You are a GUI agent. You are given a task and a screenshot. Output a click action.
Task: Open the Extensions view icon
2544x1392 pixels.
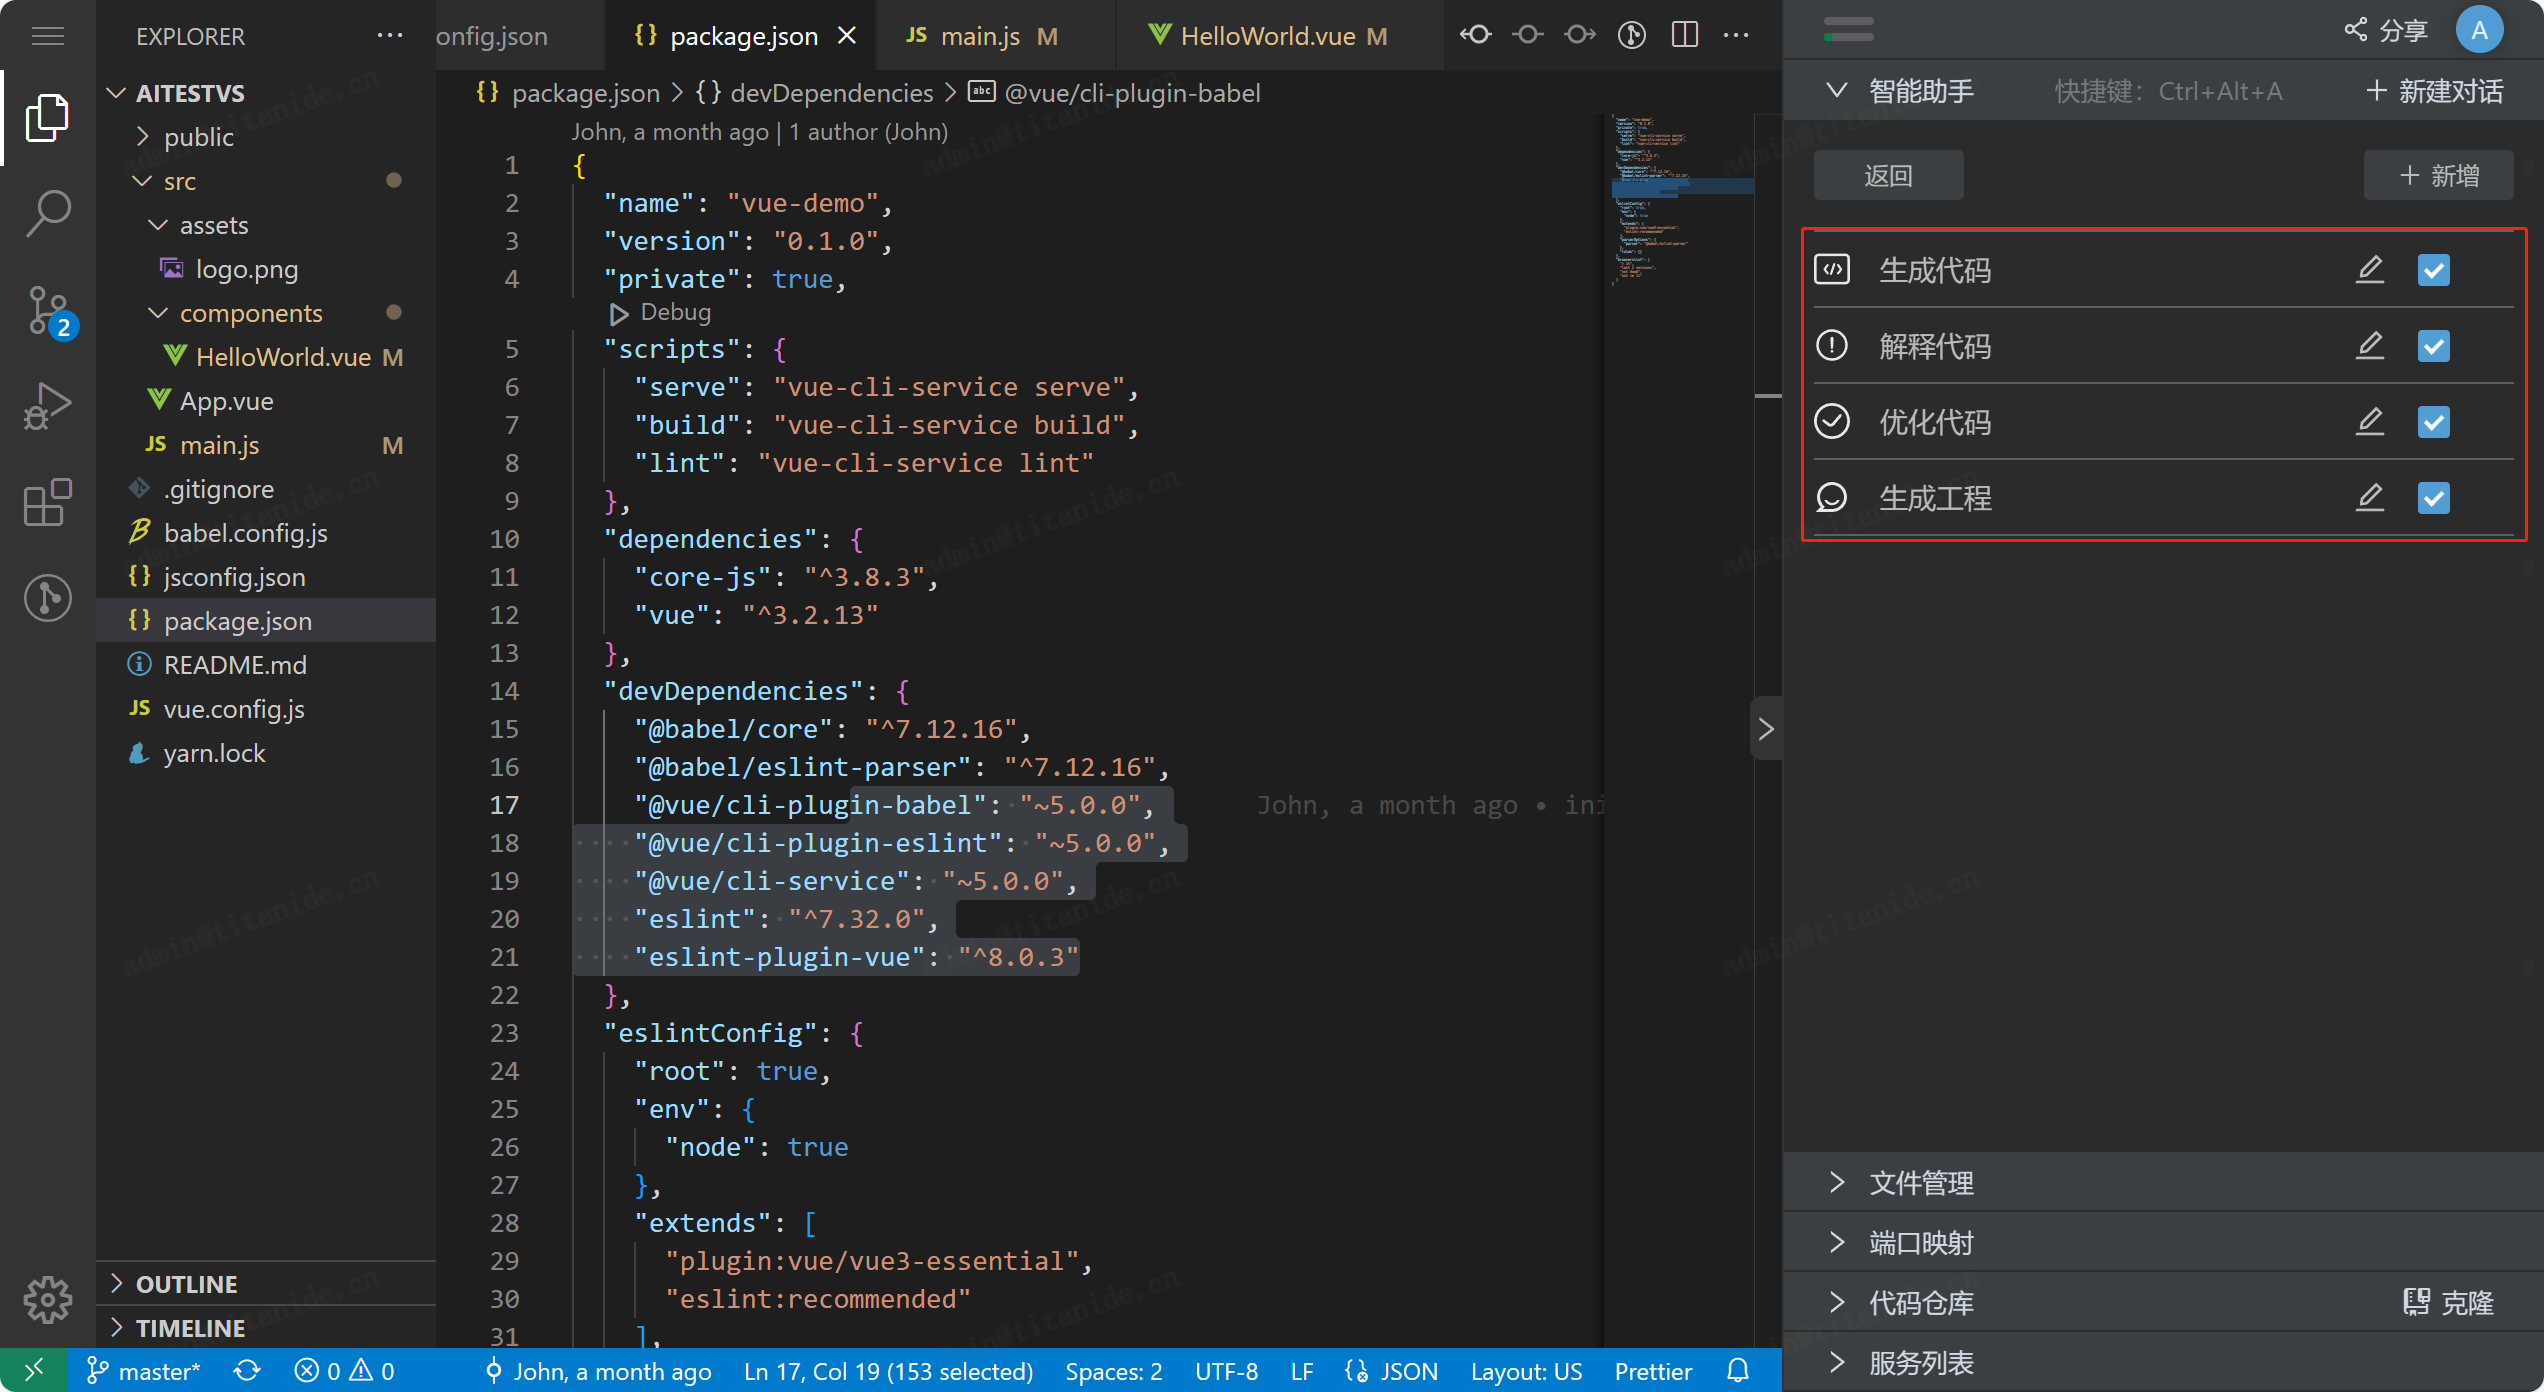point(47,501)
